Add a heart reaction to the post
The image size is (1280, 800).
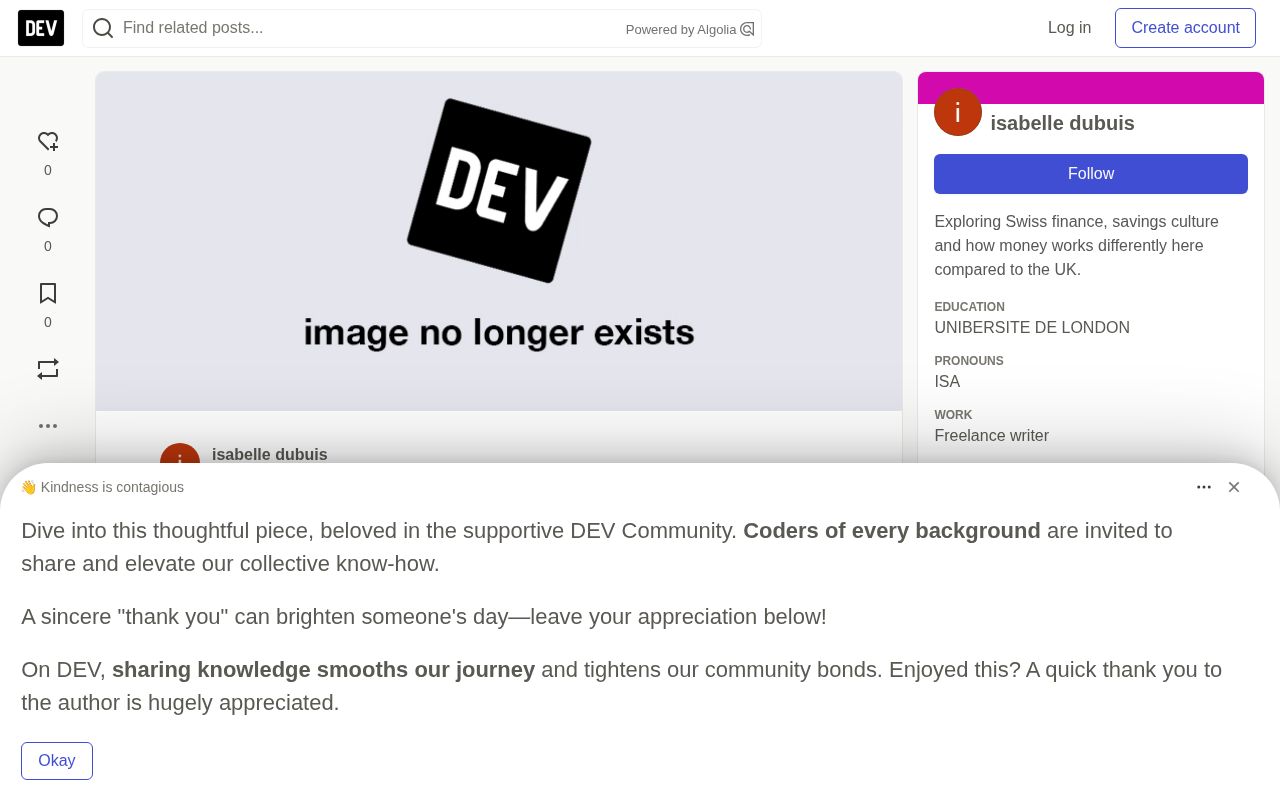coord(48,142)
